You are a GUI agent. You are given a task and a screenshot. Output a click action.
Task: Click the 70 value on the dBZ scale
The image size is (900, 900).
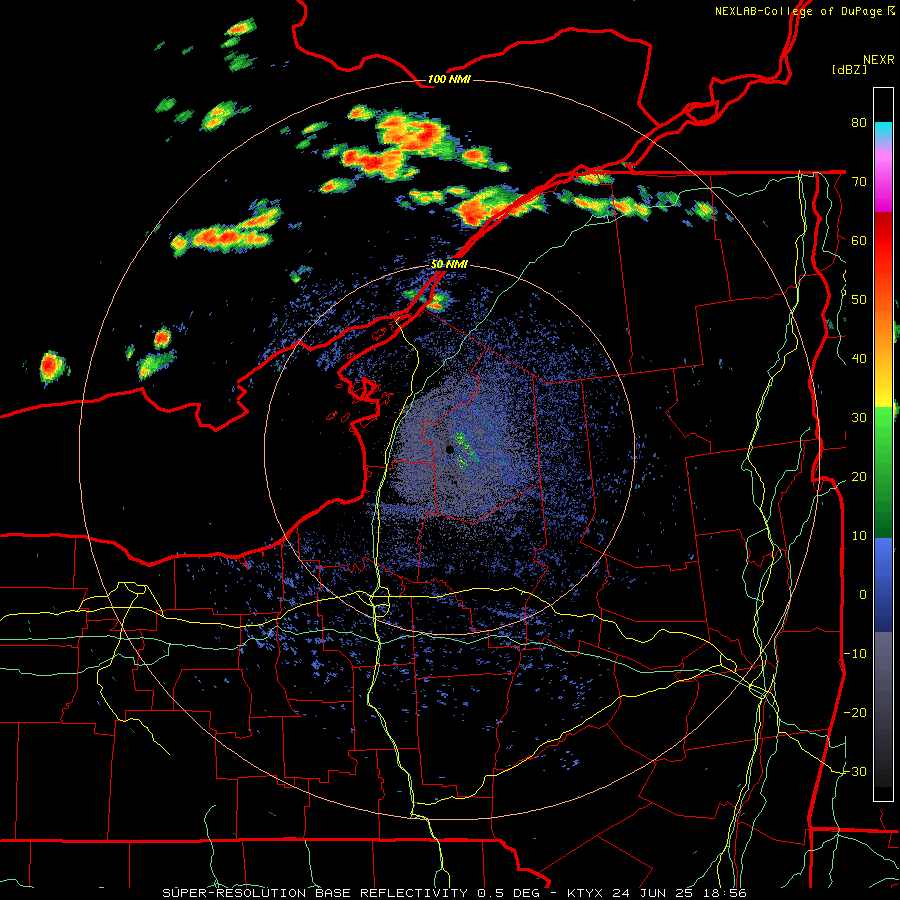[x=859, y=182]
